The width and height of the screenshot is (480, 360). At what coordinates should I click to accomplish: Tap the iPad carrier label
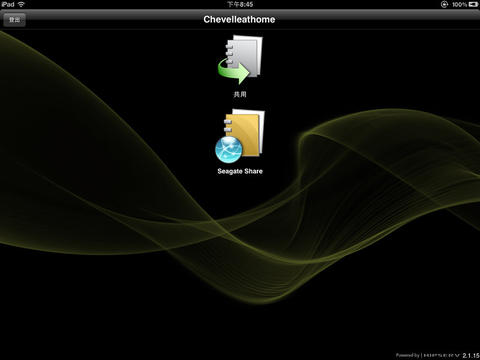tap(8, 4)
